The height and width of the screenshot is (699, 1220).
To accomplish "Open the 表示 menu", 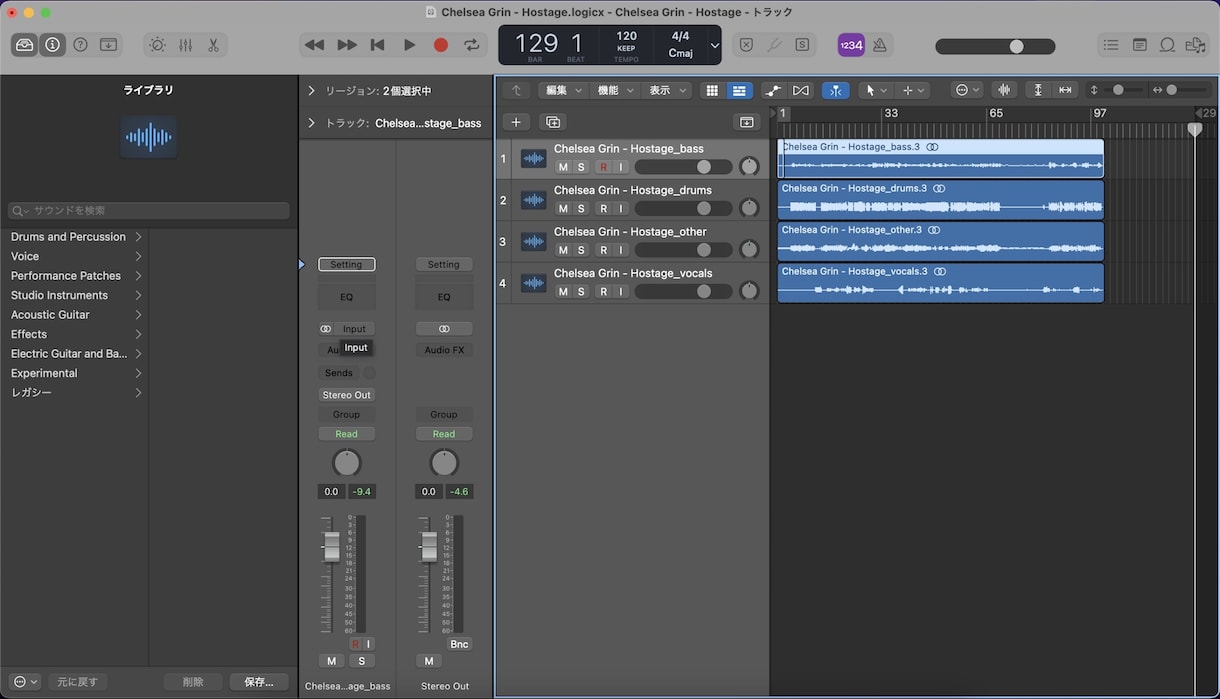I will 667,90.
